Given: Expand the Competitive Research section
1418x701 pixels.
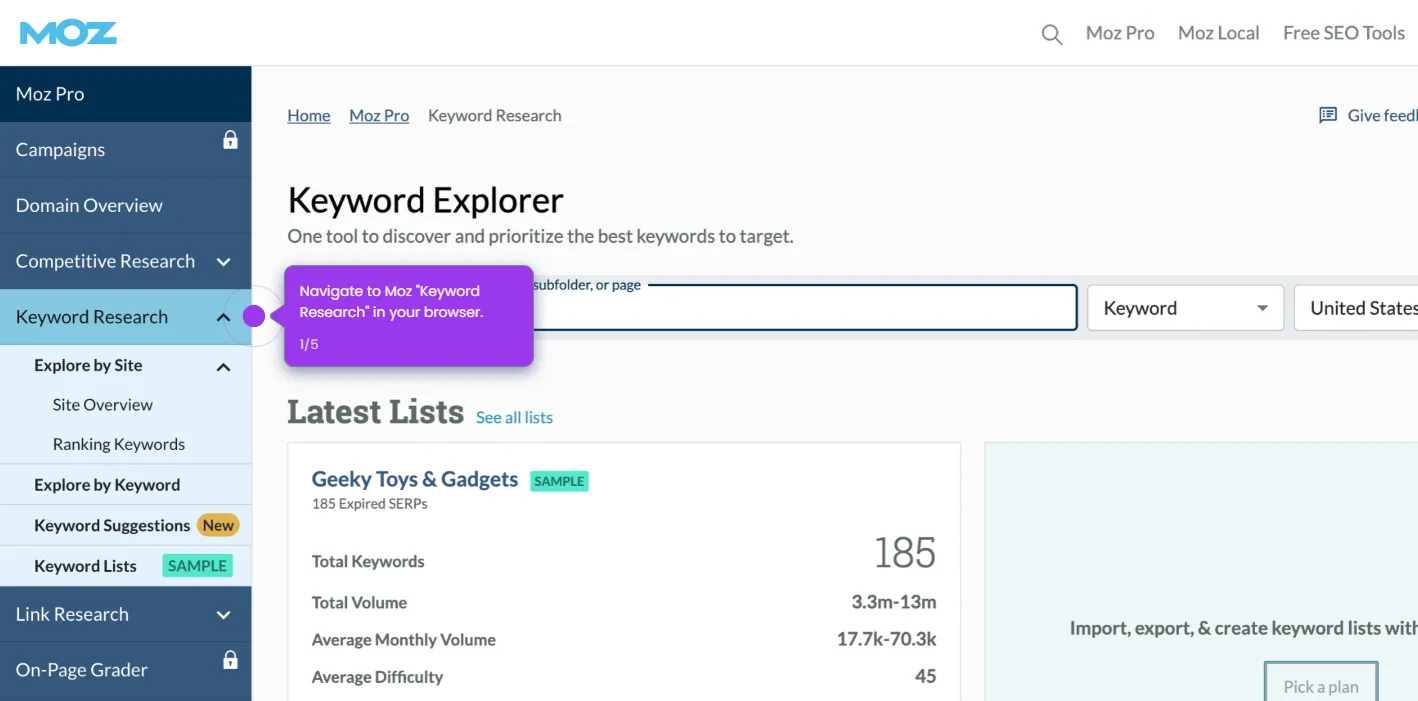Looking at the screenshot, I should click(224, 262).
